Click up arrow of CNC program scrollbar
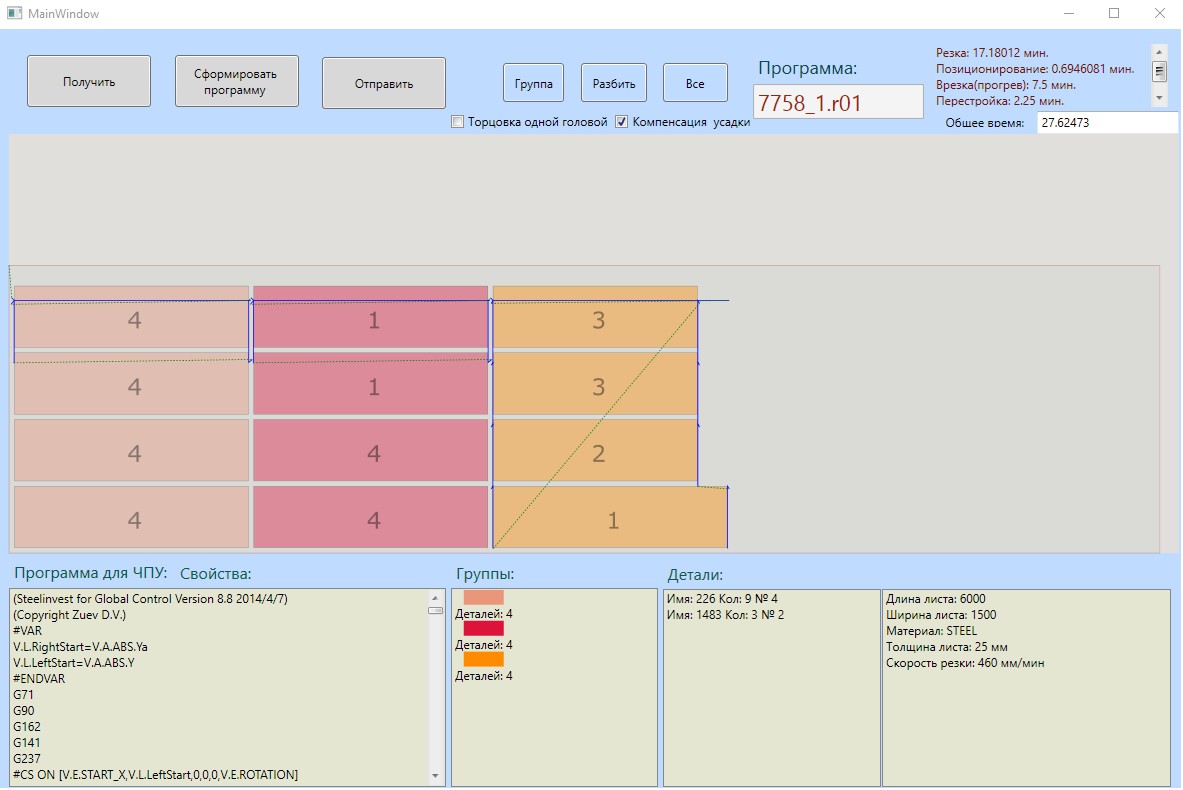This screenshot has height=790, width=1183. point(435,598)
